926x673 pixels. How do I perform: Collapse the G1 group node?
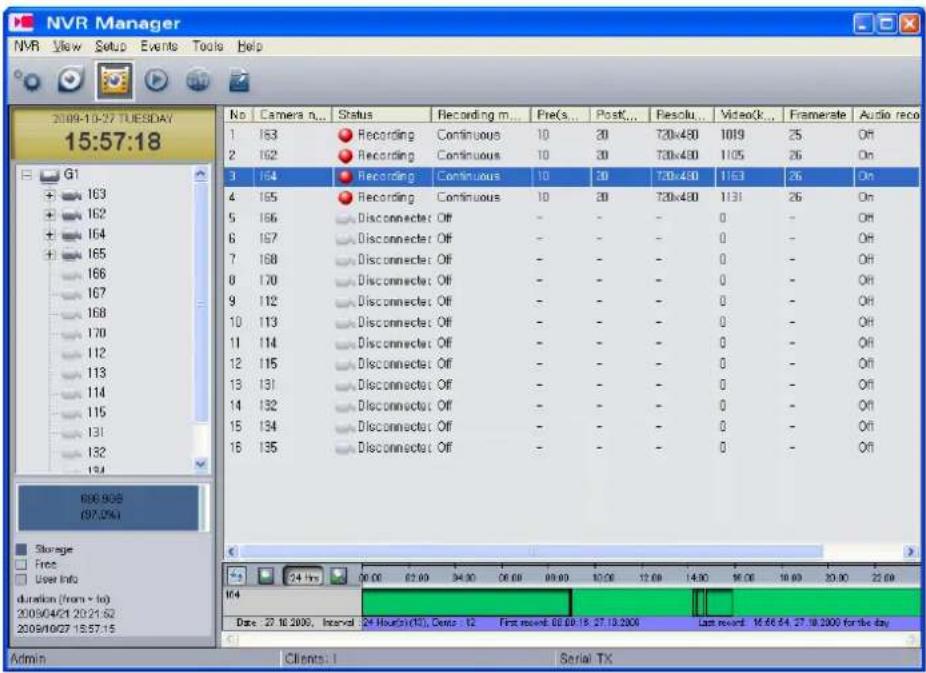(x=27, y=175)
